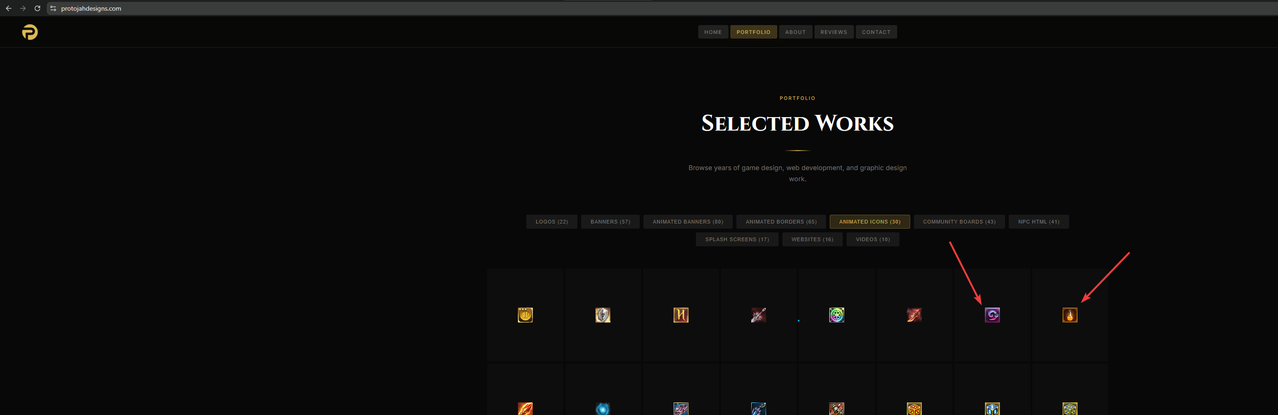This screenshot has width=1278, height=415.
Task: Filter by Websites (16)
Action: coord(813,240)
